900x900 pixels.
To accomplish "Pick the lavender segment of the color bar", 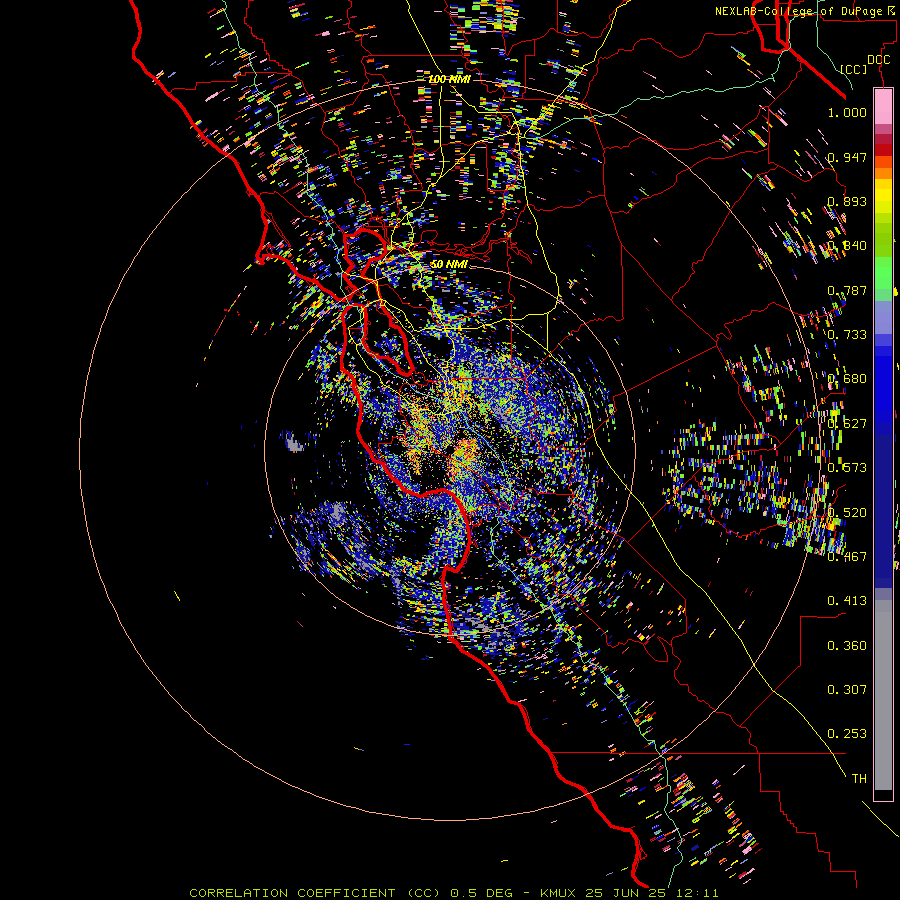I will tap(883, 317).
